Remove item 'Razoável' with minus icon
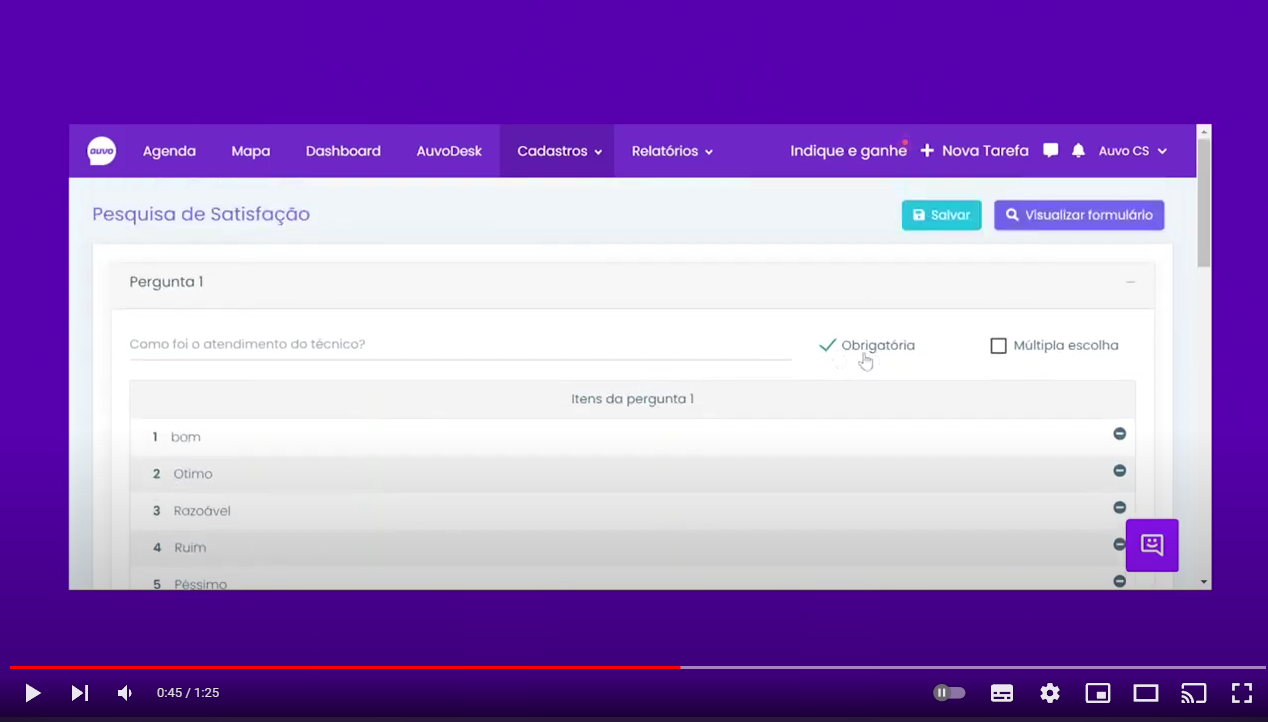 point(1119,508)
